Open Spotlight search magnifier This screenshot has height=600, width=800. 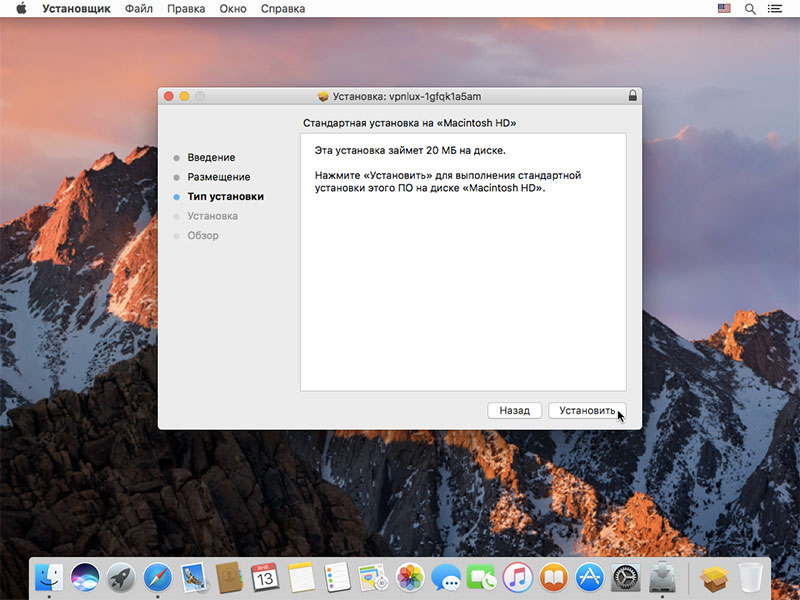point(750,9)
